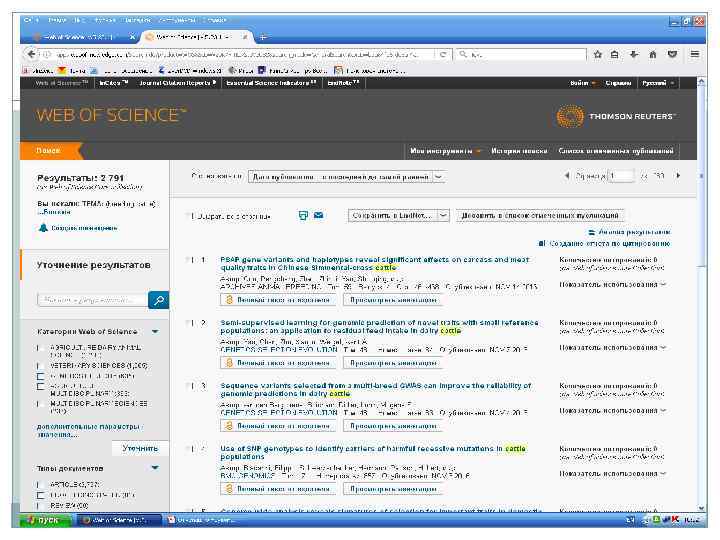The width and height of the screenshot is (720, 540).
Task: Open the bookmarks library icon beside the star
Action: [x=614, y=54]
